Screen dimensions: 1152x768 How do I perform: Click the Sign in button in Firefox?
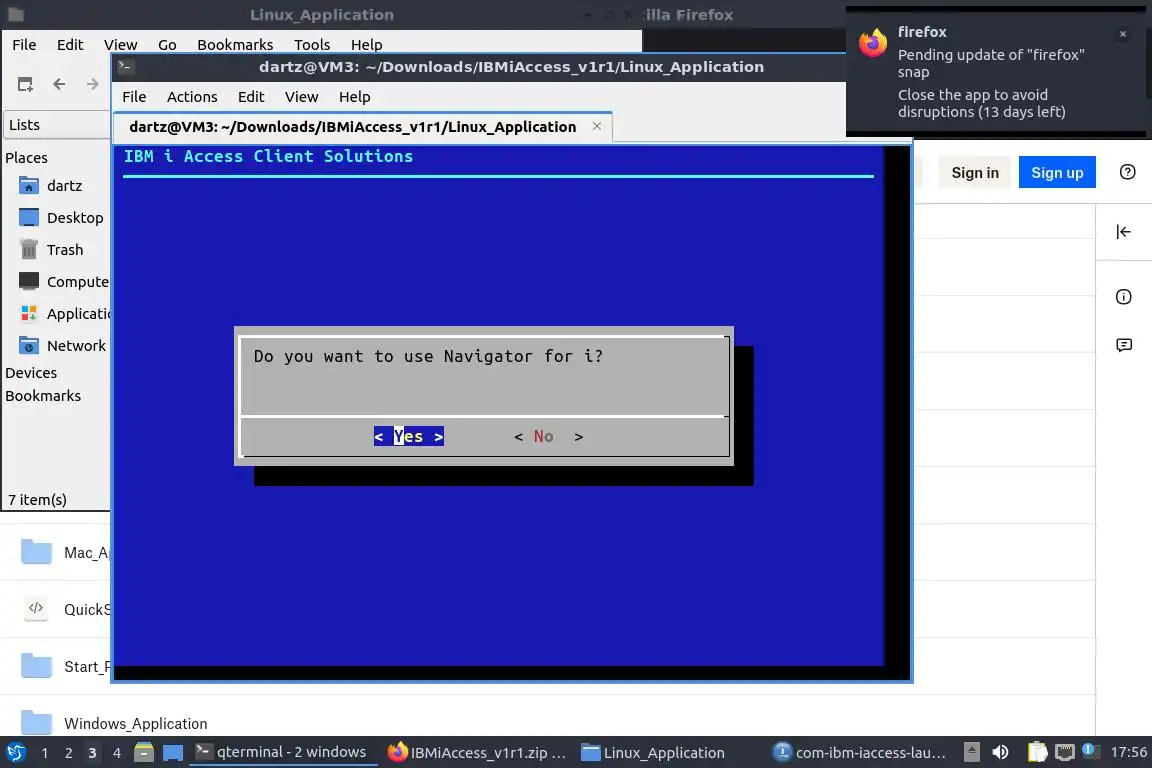975,173
